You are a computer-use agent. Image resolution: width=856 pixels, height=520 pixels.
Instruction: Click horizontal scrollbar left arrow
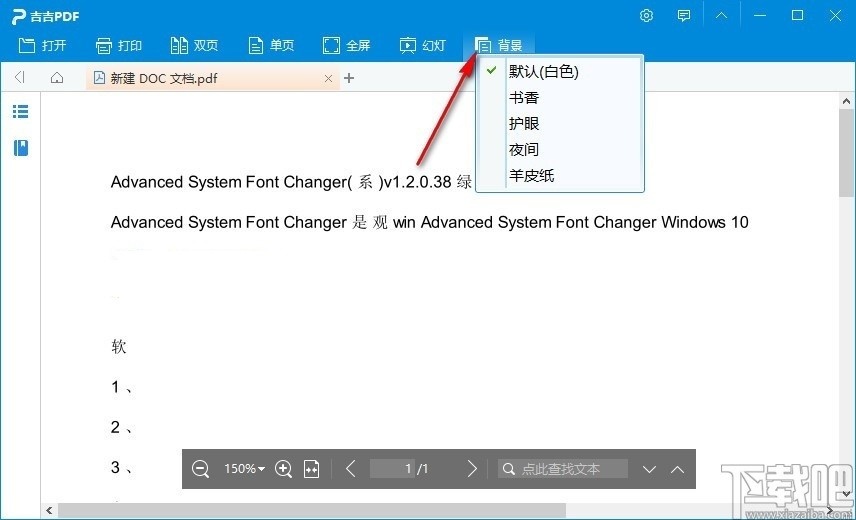click(x=49, y=511)
